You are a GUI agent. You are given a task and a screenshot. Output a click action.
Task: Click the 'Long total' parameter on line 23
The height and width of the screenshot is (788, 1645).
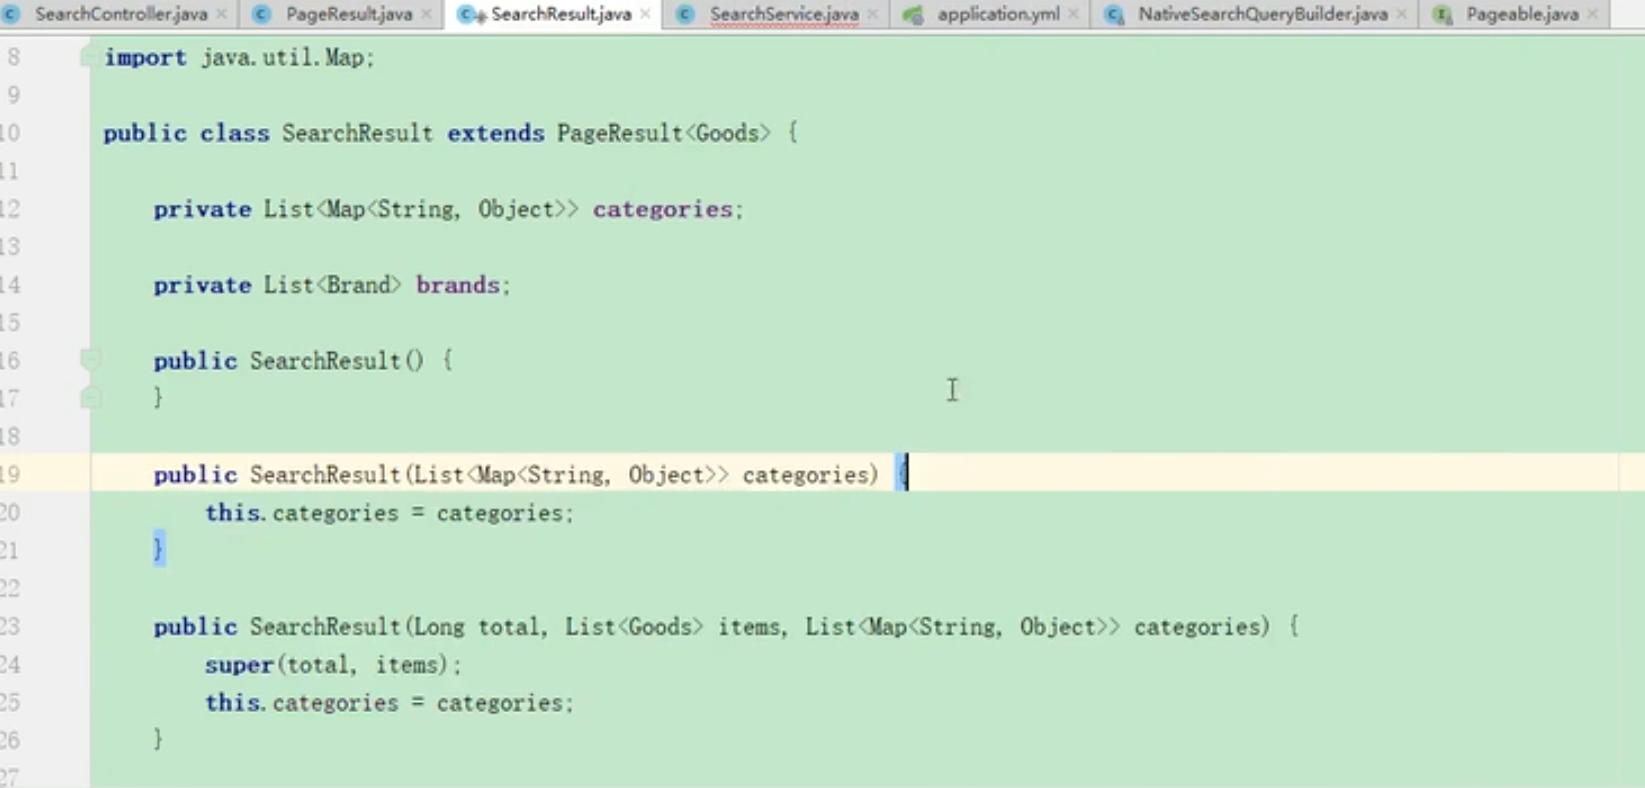coord(476,628)
